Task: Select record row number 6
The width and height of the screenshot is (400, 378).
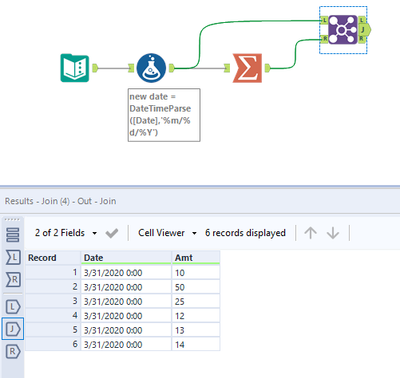Action: click(53, 344)
